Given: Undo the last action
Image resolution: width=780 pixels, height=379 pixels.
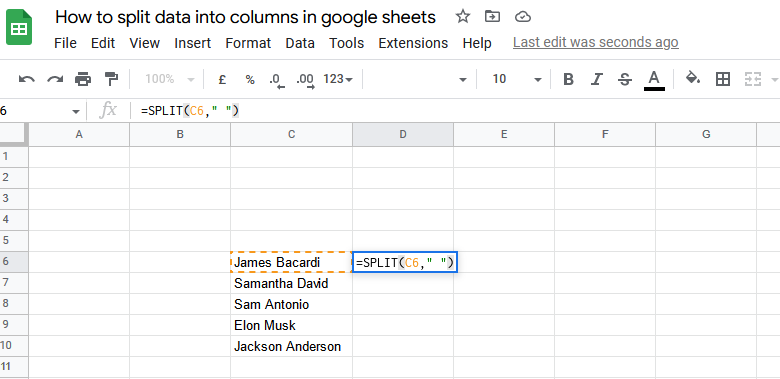Looking at the screenshot, I should (x=27, y=79).
